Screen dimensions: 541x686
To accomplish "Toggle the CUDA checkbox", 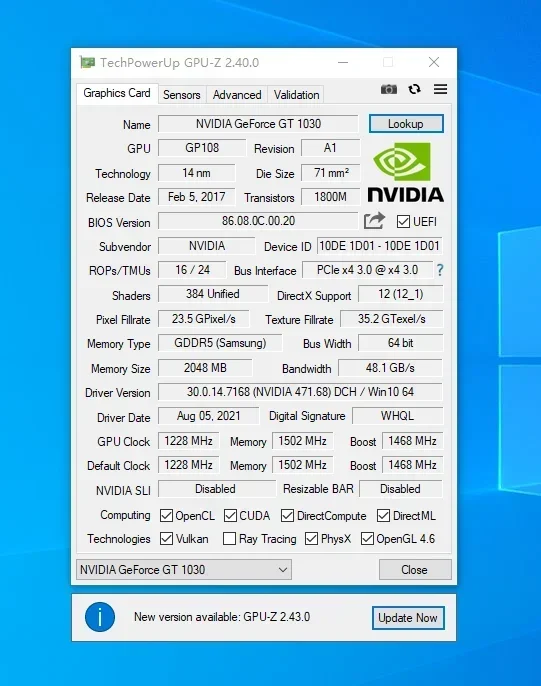I will [230, 515].
